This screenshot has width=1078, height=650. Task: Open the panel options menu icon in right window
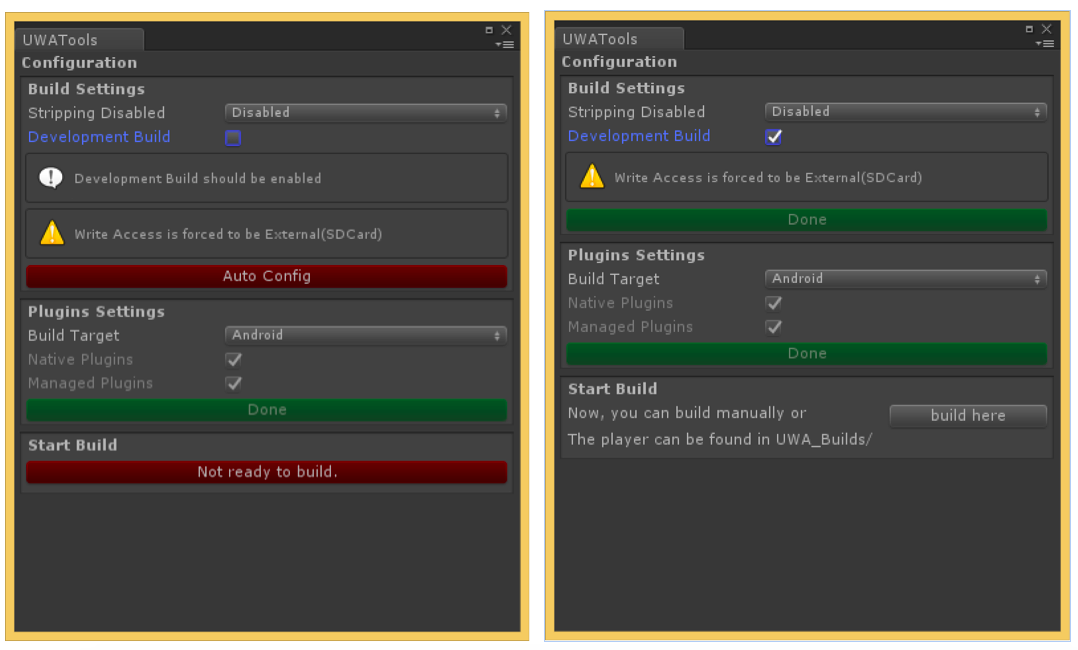[x=1045, y=43]
